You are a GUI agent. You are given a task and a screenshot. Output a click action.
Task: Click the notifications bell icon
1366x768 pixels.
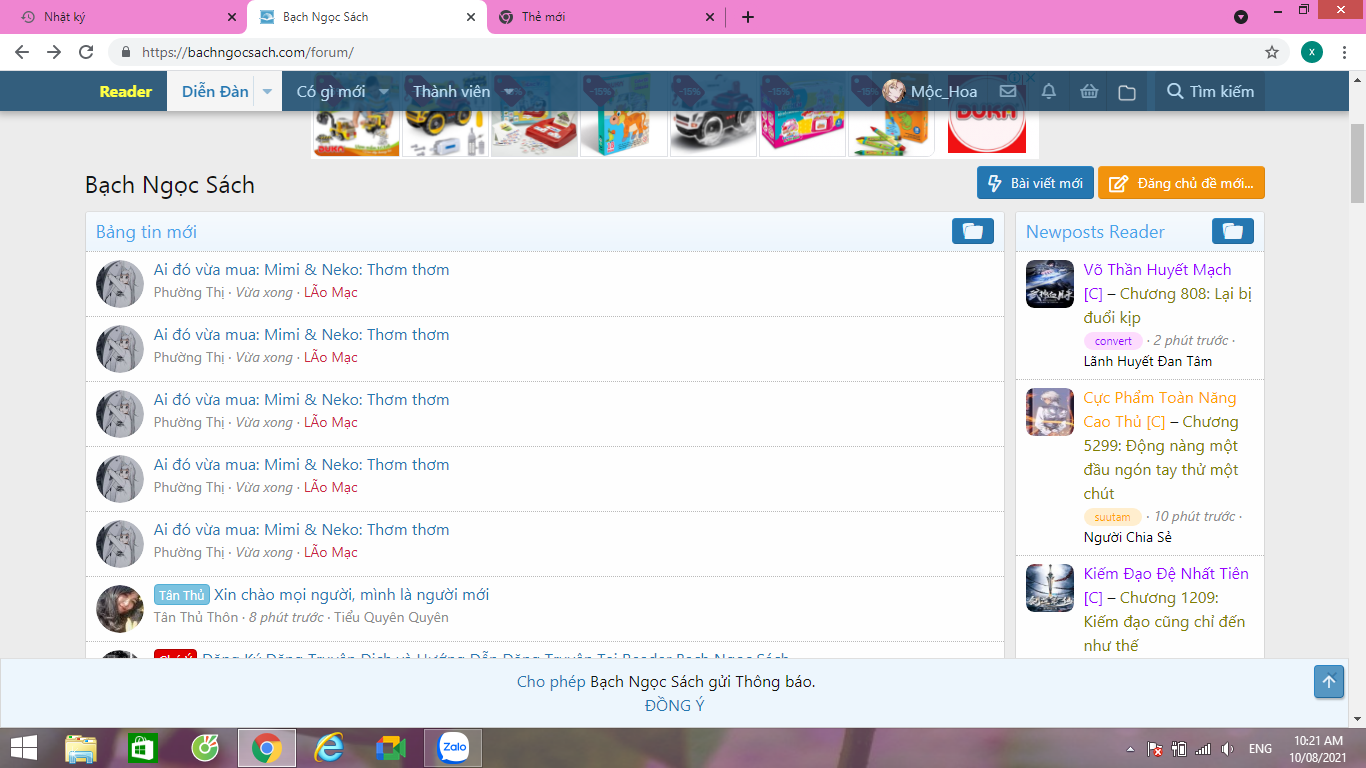pyautogui.click(x=1049, y=92)
